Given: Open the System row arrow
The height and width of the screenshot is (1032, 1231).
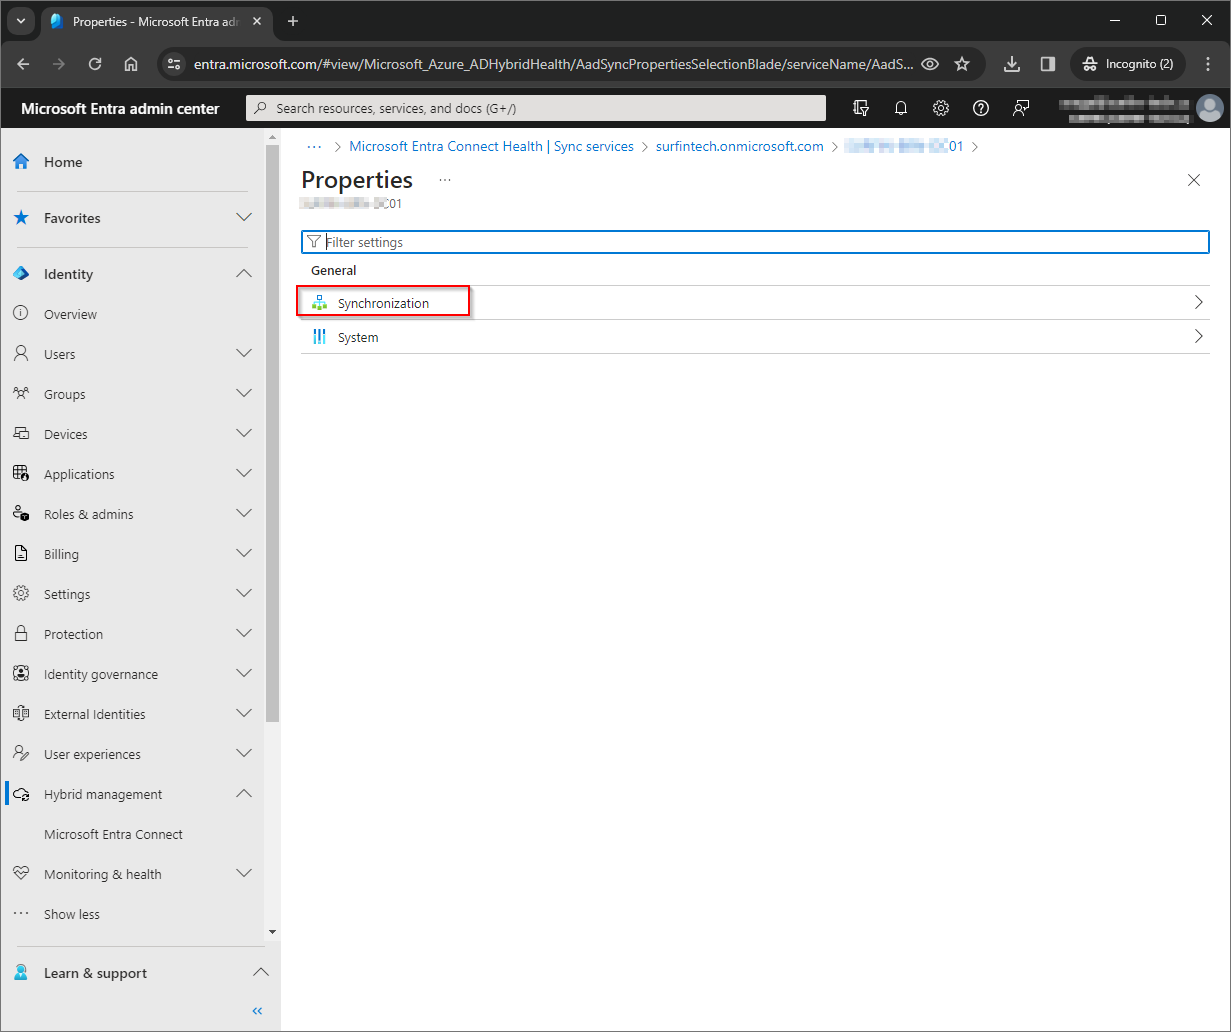Looking at the screenshot, I should coord(1199,337).
